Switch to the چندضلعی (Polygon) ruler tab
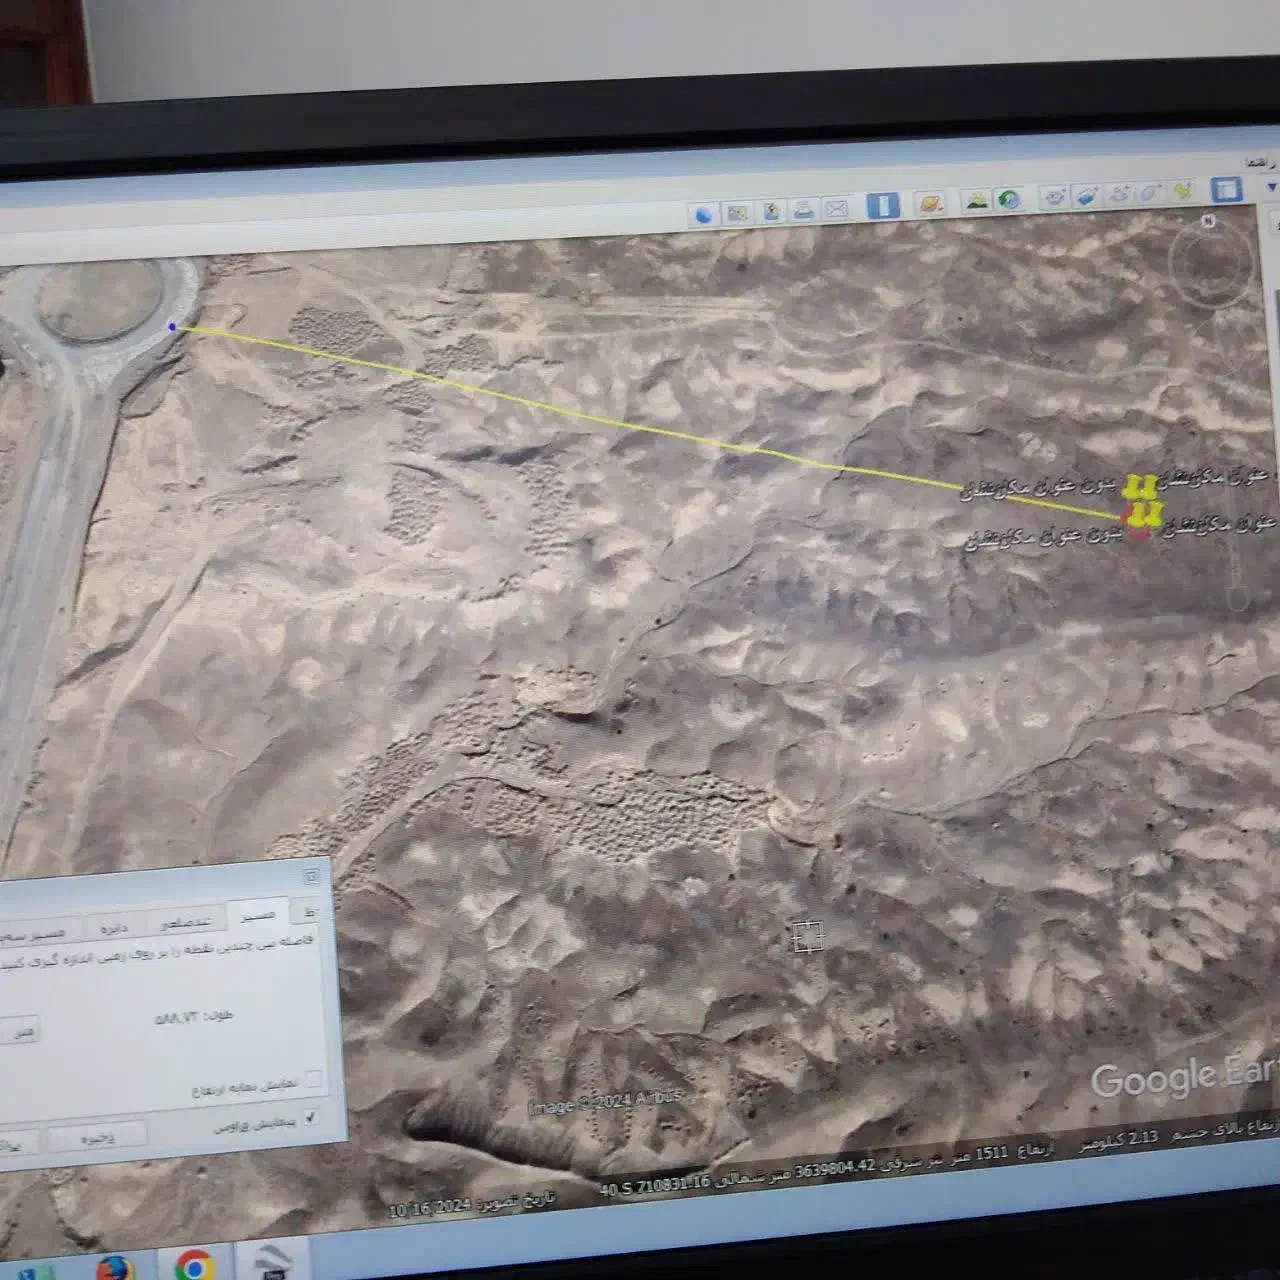The width and height of the screenshot is (1280, 1280). (x=186, y=920)
